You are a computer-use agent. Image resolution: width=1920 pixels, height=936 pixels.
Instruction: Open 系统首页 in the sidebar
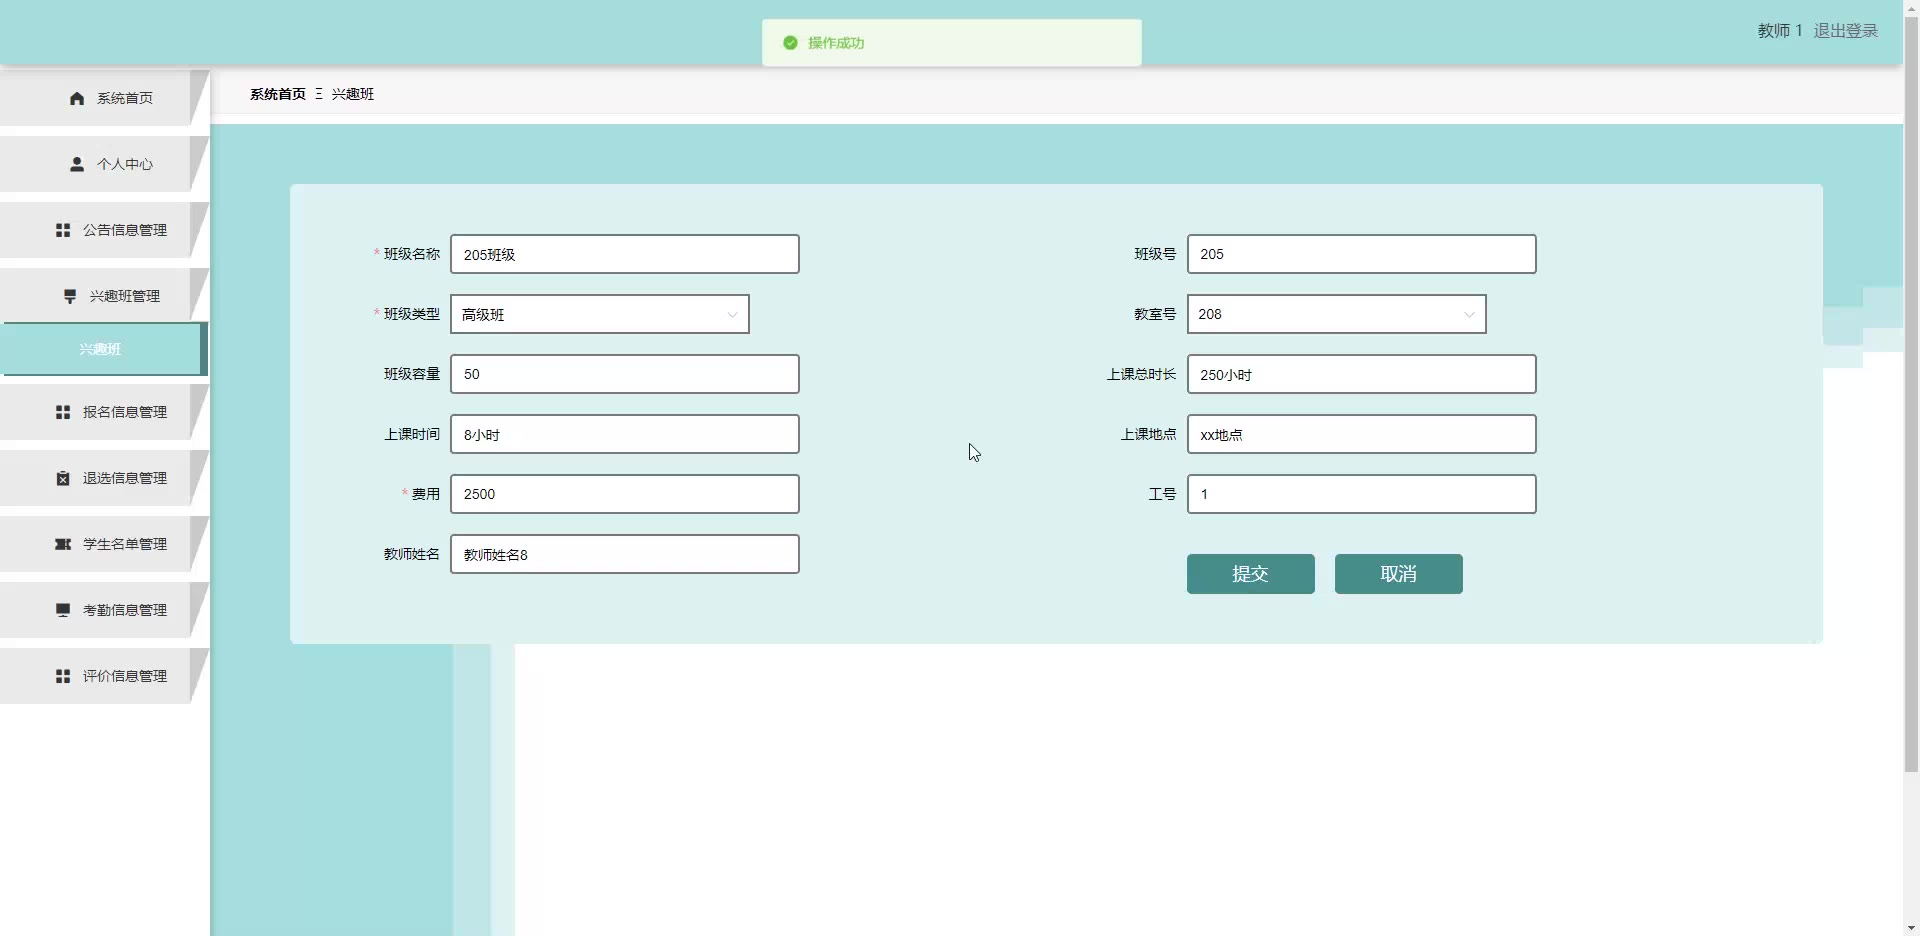[104, 98]
